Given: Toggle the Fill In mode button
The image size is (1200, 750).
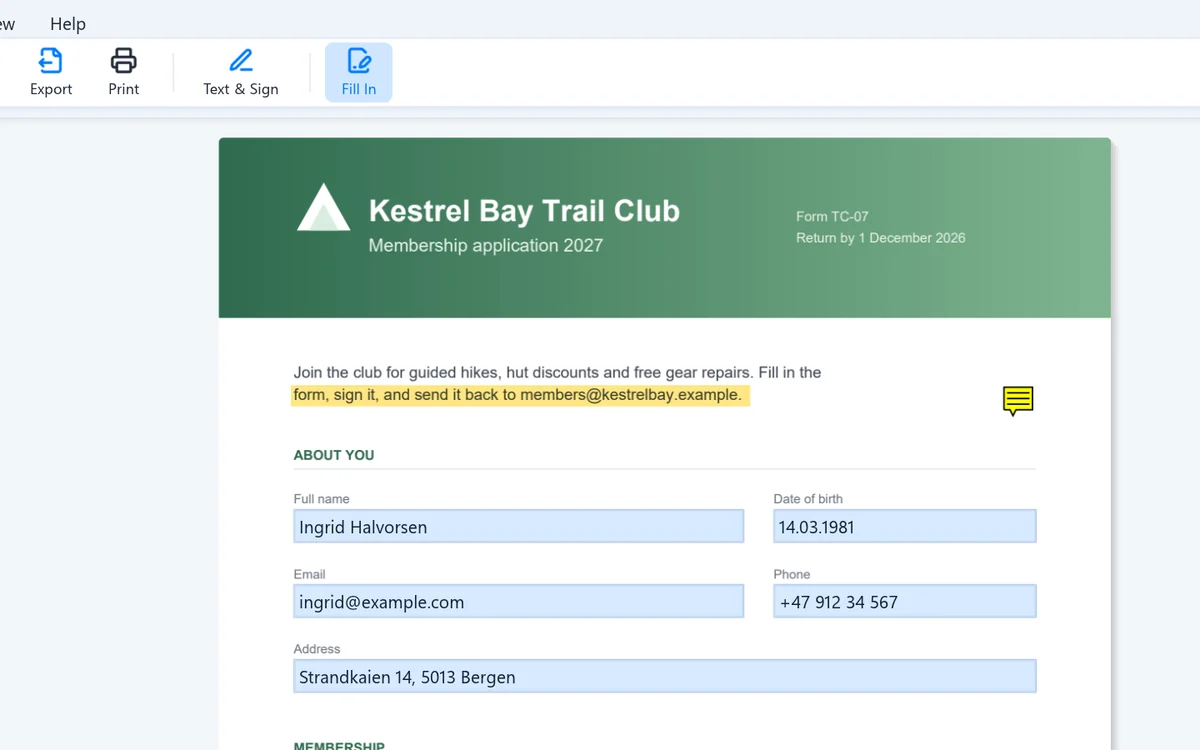Looking at the screenshot, I should [x=359, y=72].
